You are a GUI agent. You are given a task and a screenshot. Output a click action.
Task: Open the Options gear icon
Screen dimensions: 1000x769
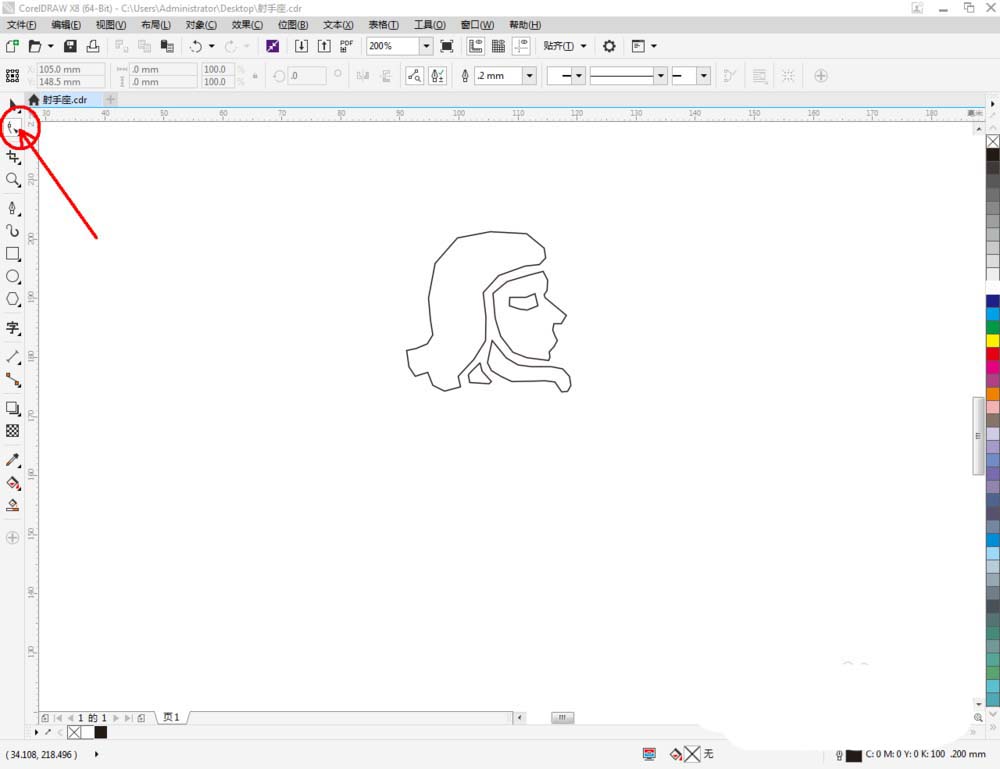click(x=609, y=46)
